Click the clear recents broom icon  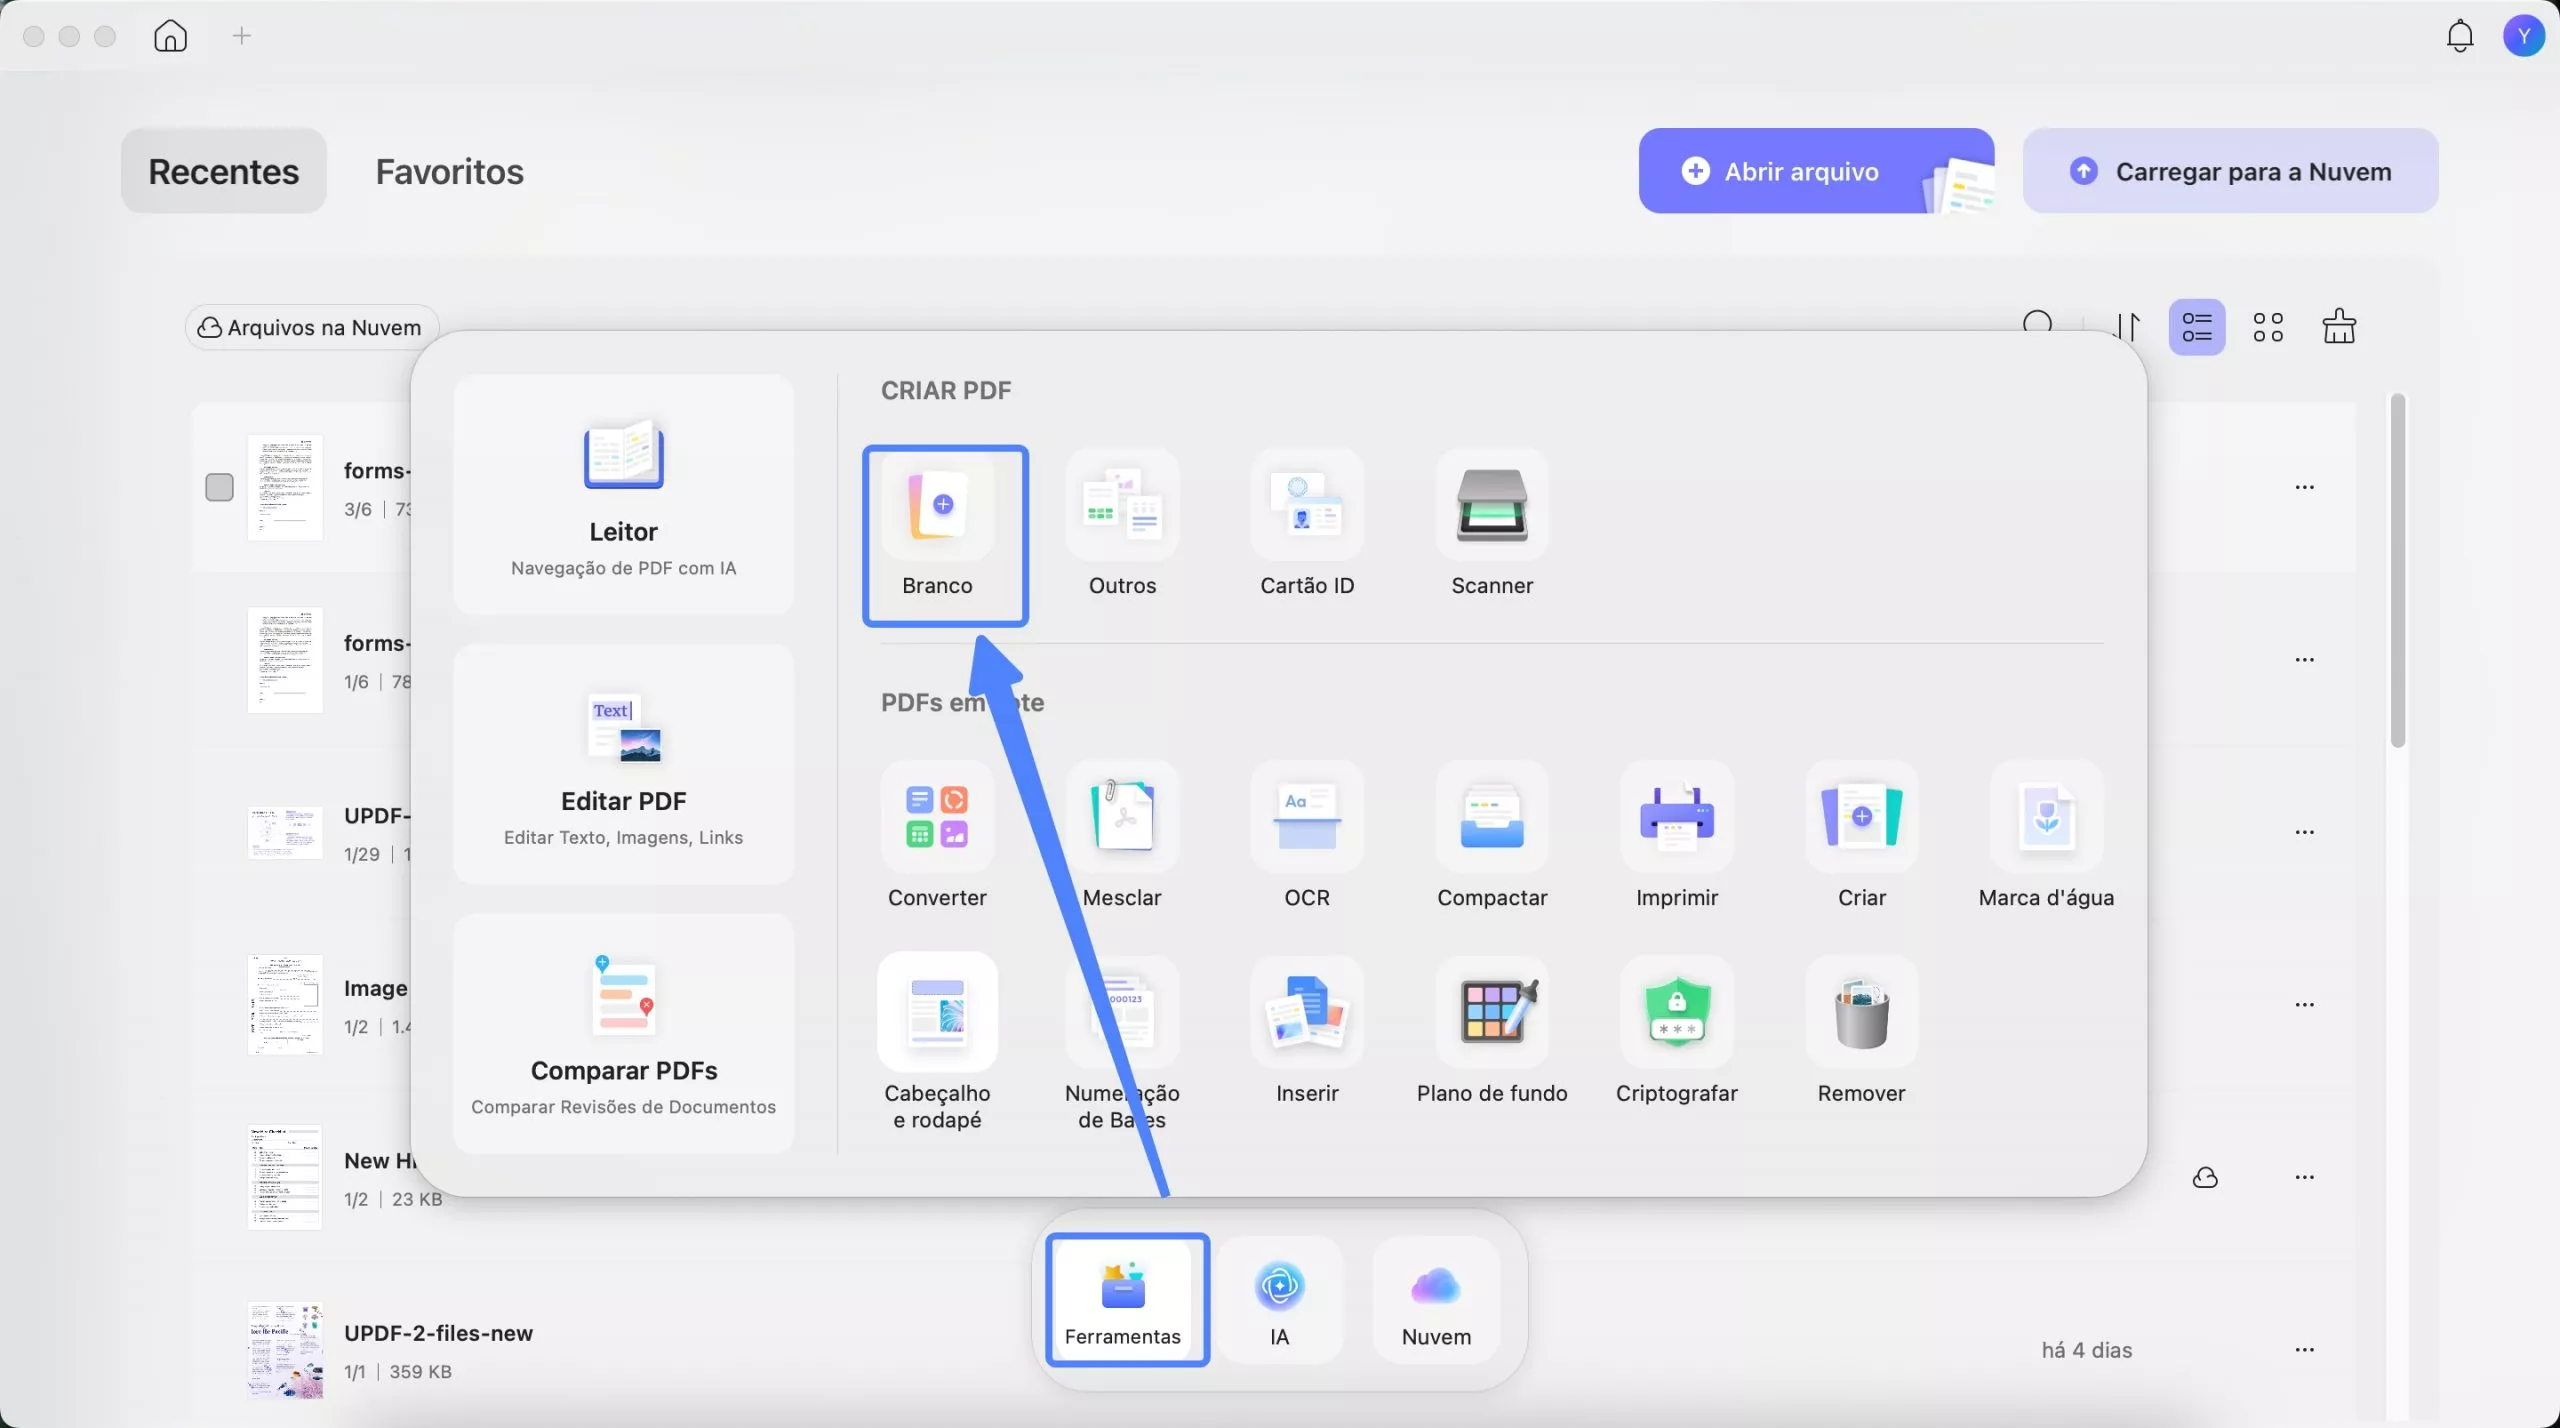[2338, 326]
